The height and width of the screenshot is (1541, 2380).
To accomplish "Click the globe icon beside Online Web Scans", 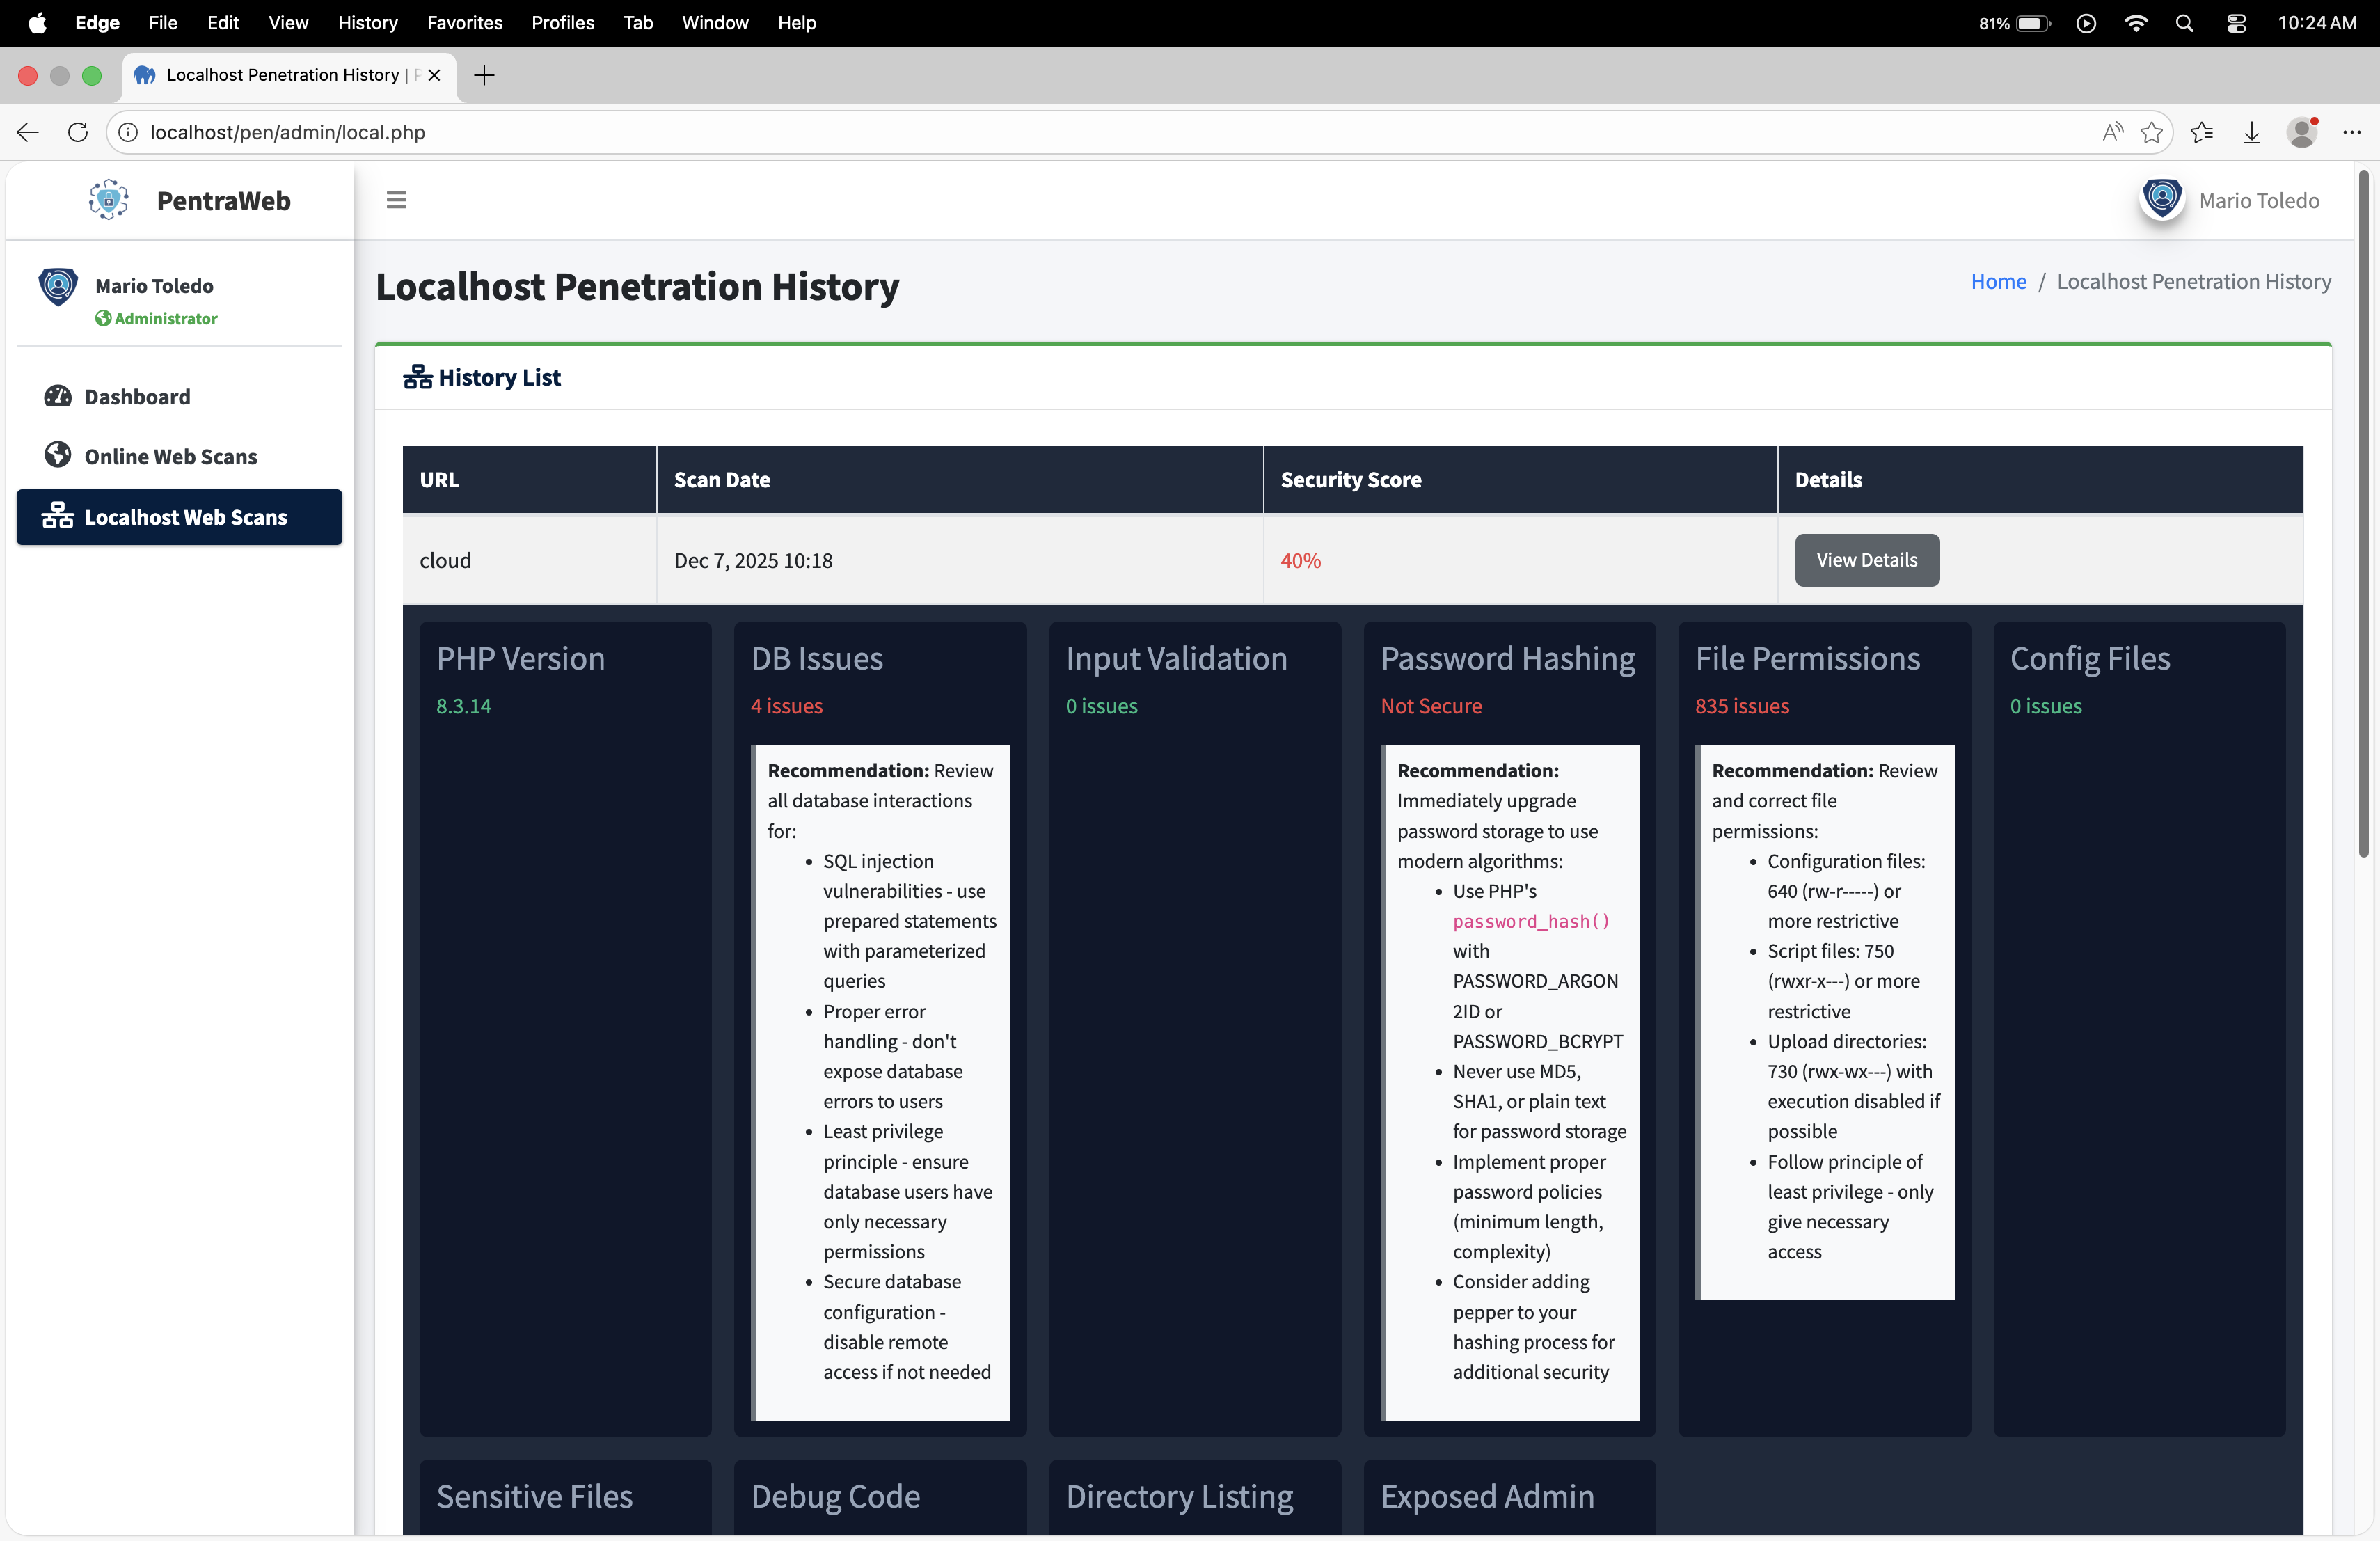I will coord(57,455).
